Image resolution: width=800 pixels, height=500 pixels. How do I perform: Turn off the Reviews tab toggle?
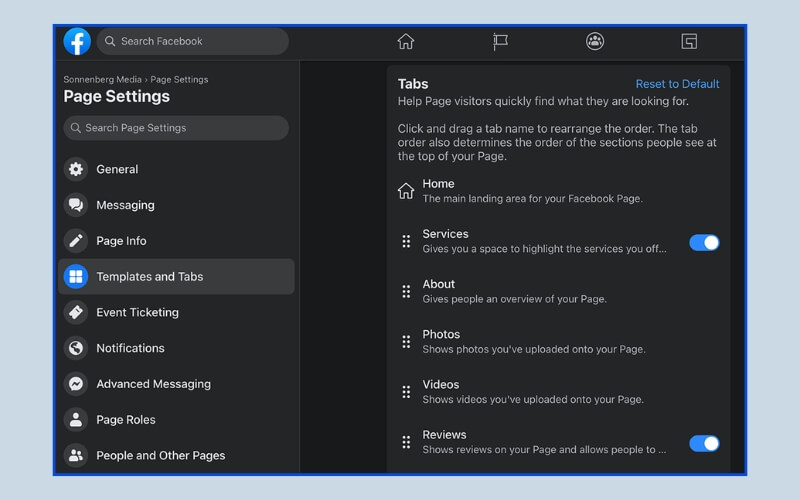(704, 443)
